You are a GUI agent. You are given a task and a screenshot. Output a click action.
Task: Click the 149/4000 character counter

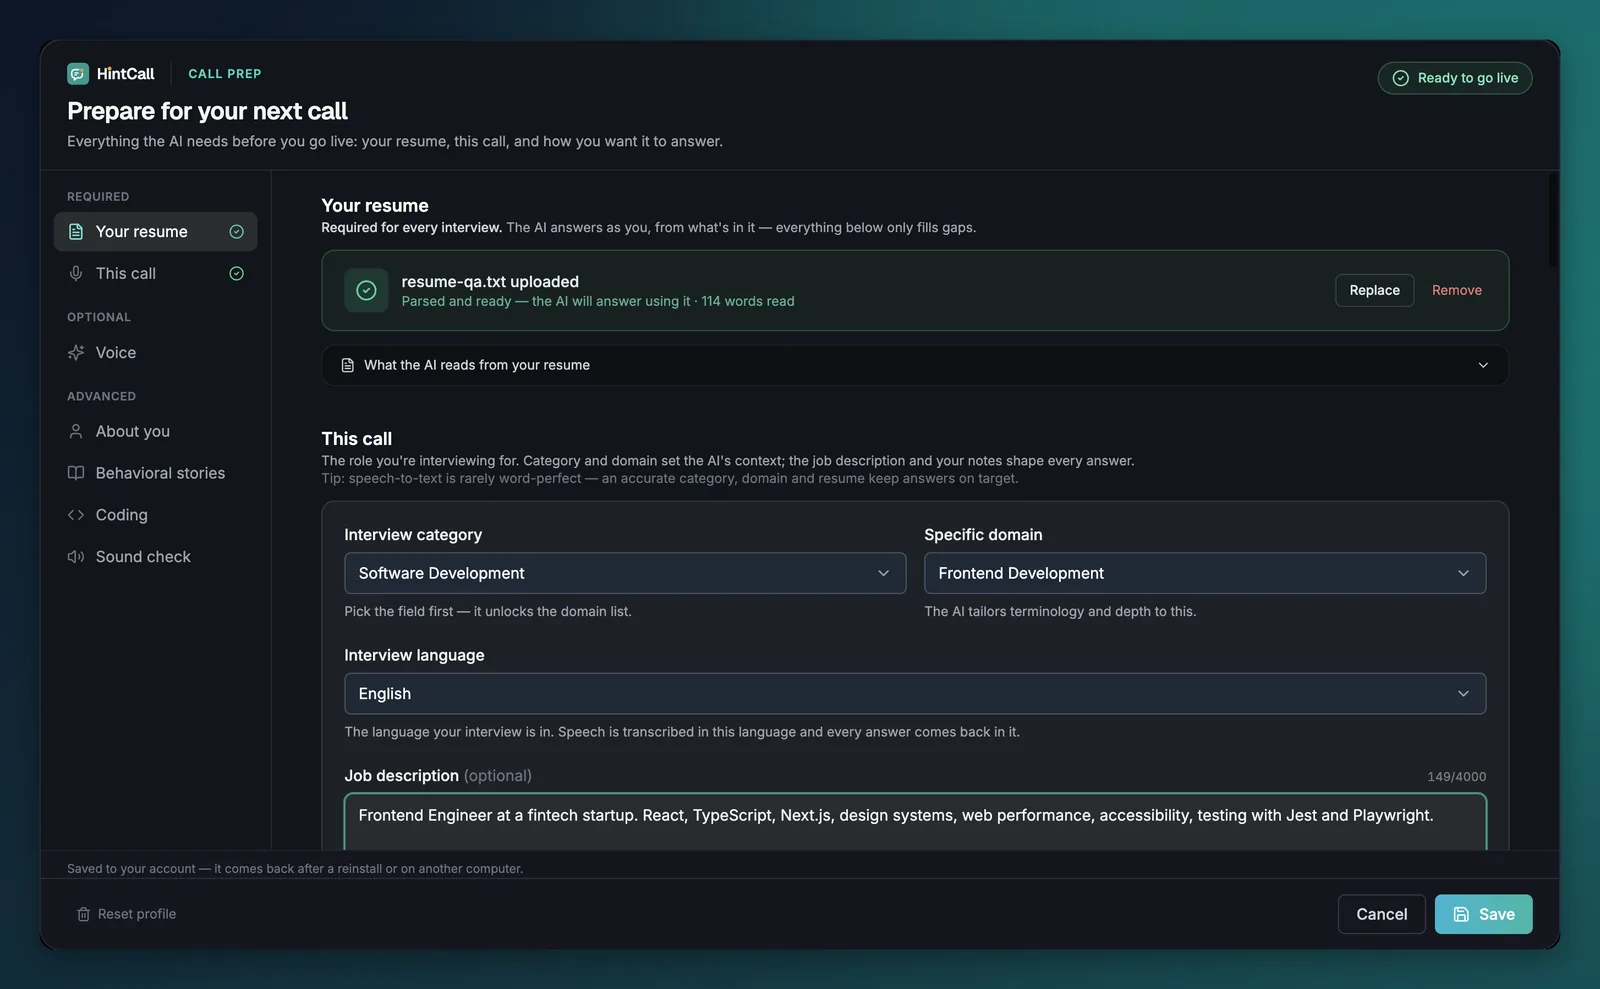coord(1456,777)
